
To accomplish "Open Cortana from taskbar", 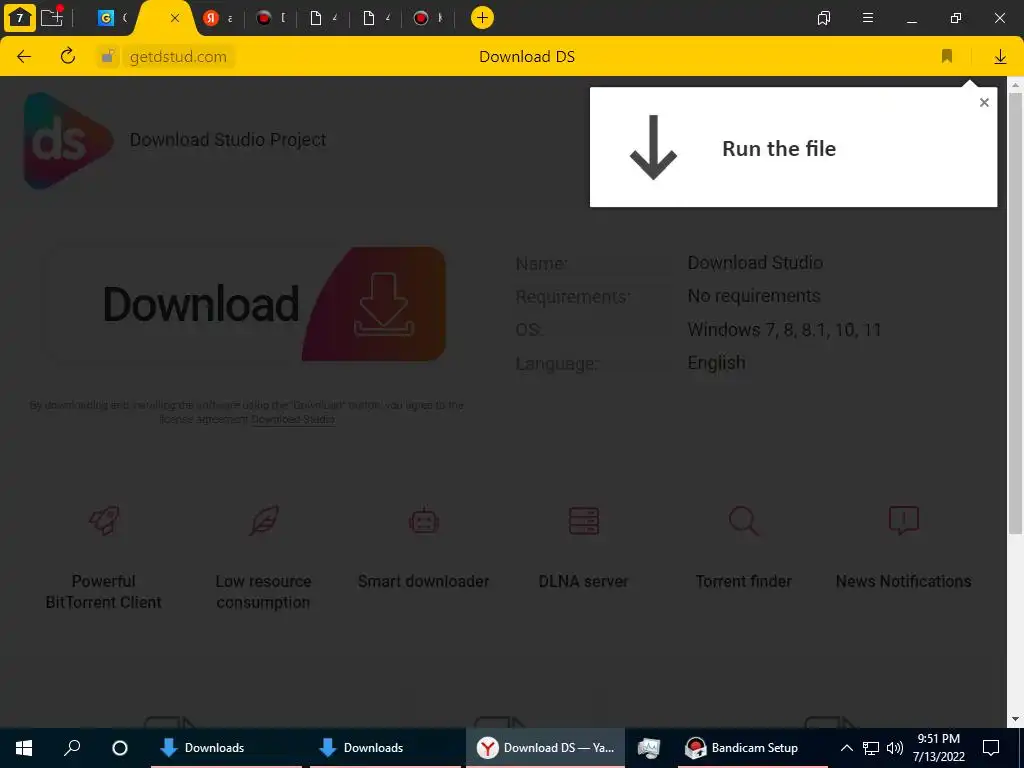I will point(120,748).
